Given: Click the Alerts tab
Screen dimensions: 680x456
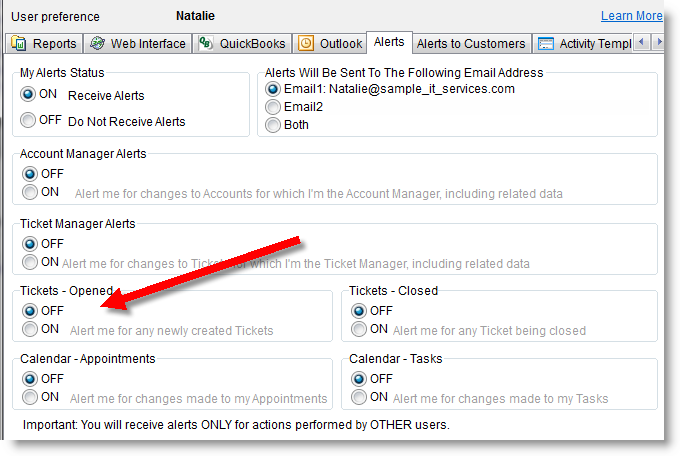Looking at the screenshot, I should click(388, 42).
